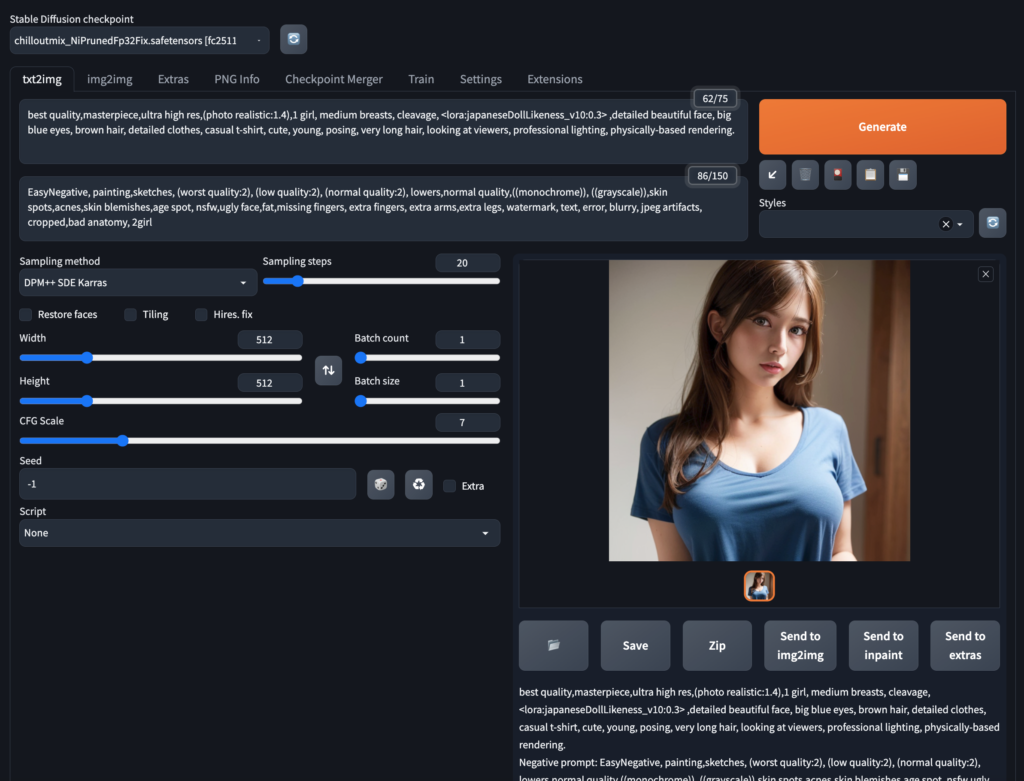Open the PNG Info tab
1024x781 pixels.
[x=237, y=79]
